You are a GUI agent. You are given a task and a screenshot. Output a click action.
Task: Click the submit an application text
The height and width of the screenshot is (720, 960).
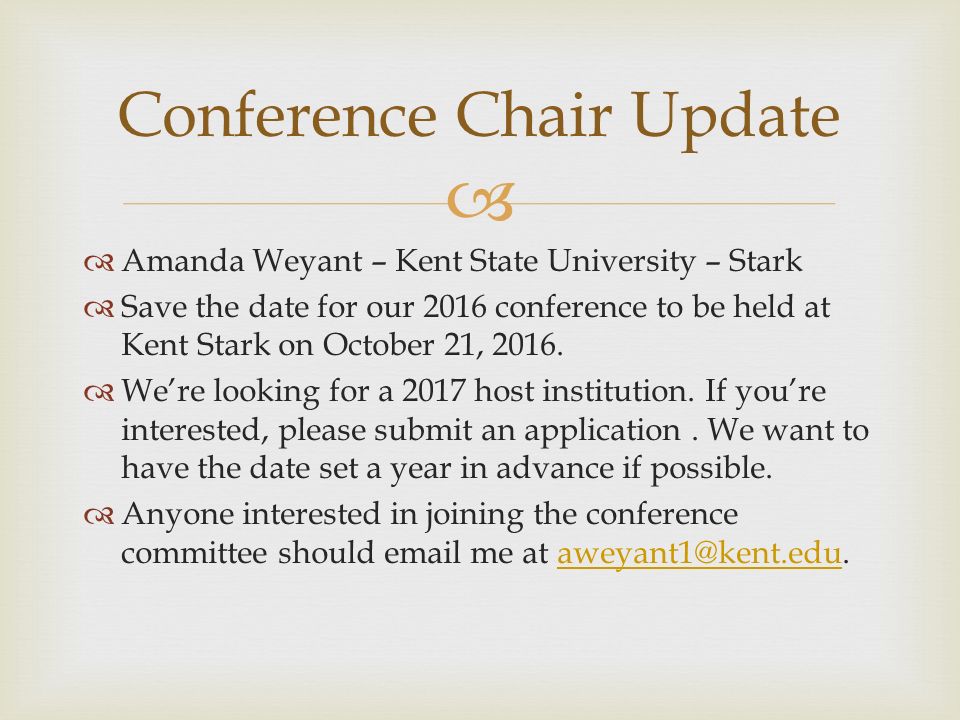pyautogui.click(x=527, y=431)
